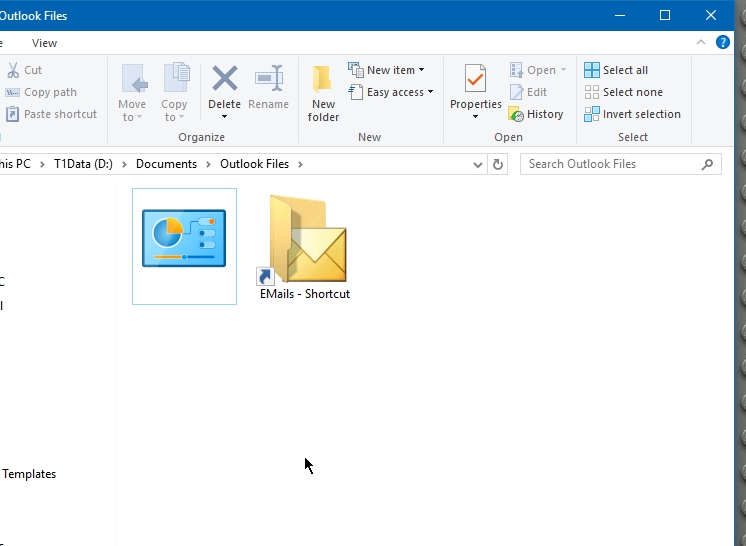Click the Move to icon
This screenshot has width=746, height=546.
(132, 80)
